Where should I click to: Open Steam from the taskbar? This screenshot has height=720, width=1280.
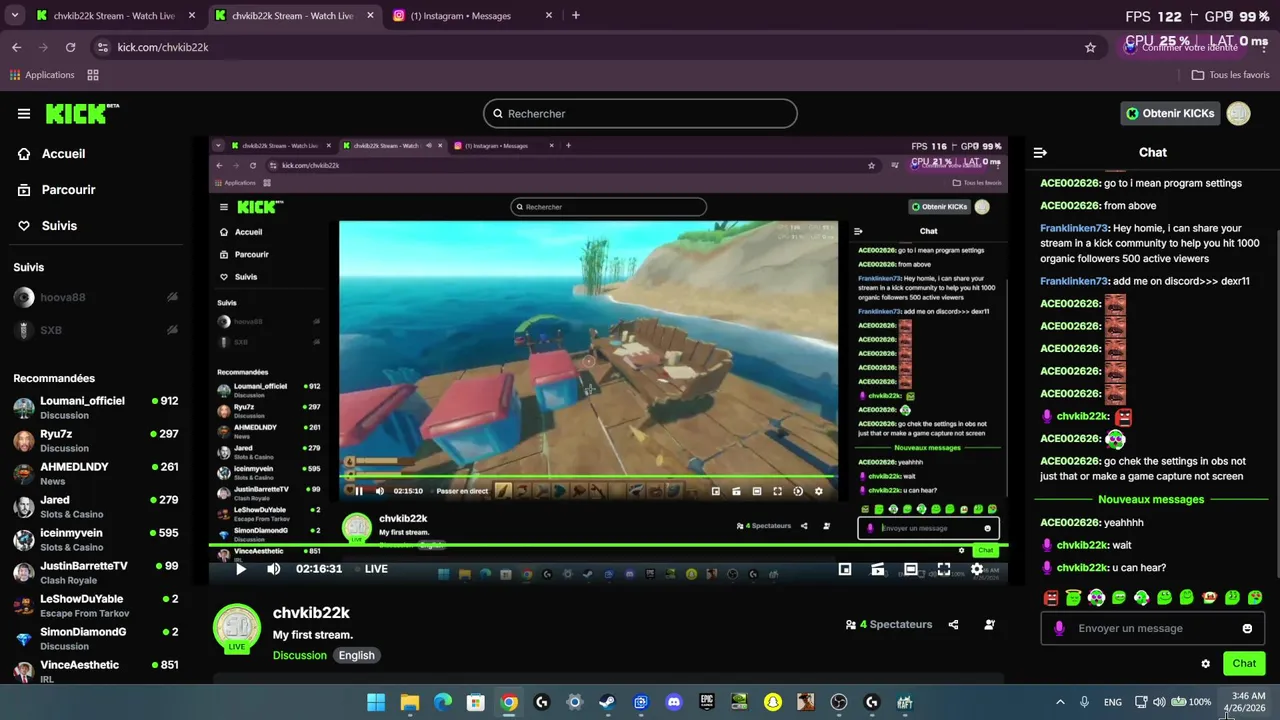coord(607,703)
